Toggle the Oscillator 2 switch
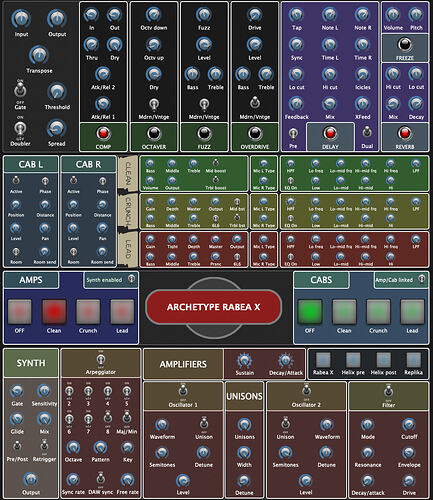This screenshot has width=433, height=500. pyautogui.click(x=306, y=390)
